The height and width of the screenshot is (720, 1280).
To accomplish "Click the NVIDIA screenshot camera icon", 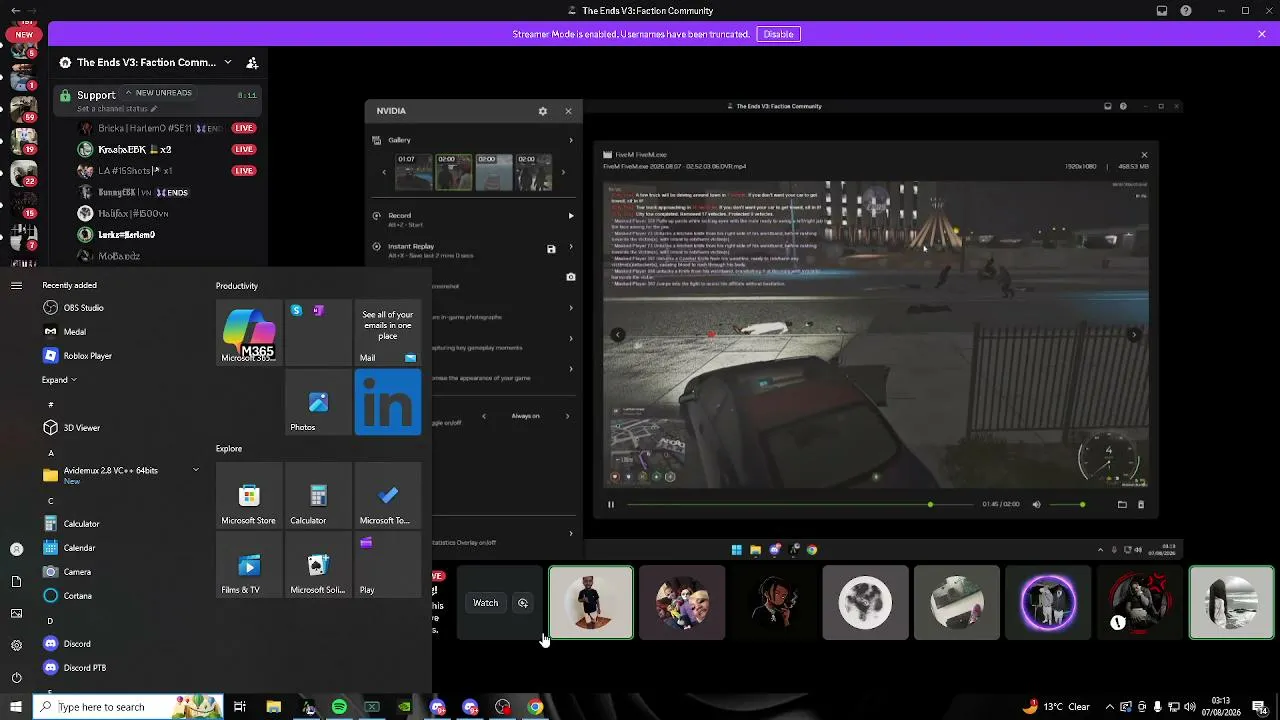I will coord(571,277).
